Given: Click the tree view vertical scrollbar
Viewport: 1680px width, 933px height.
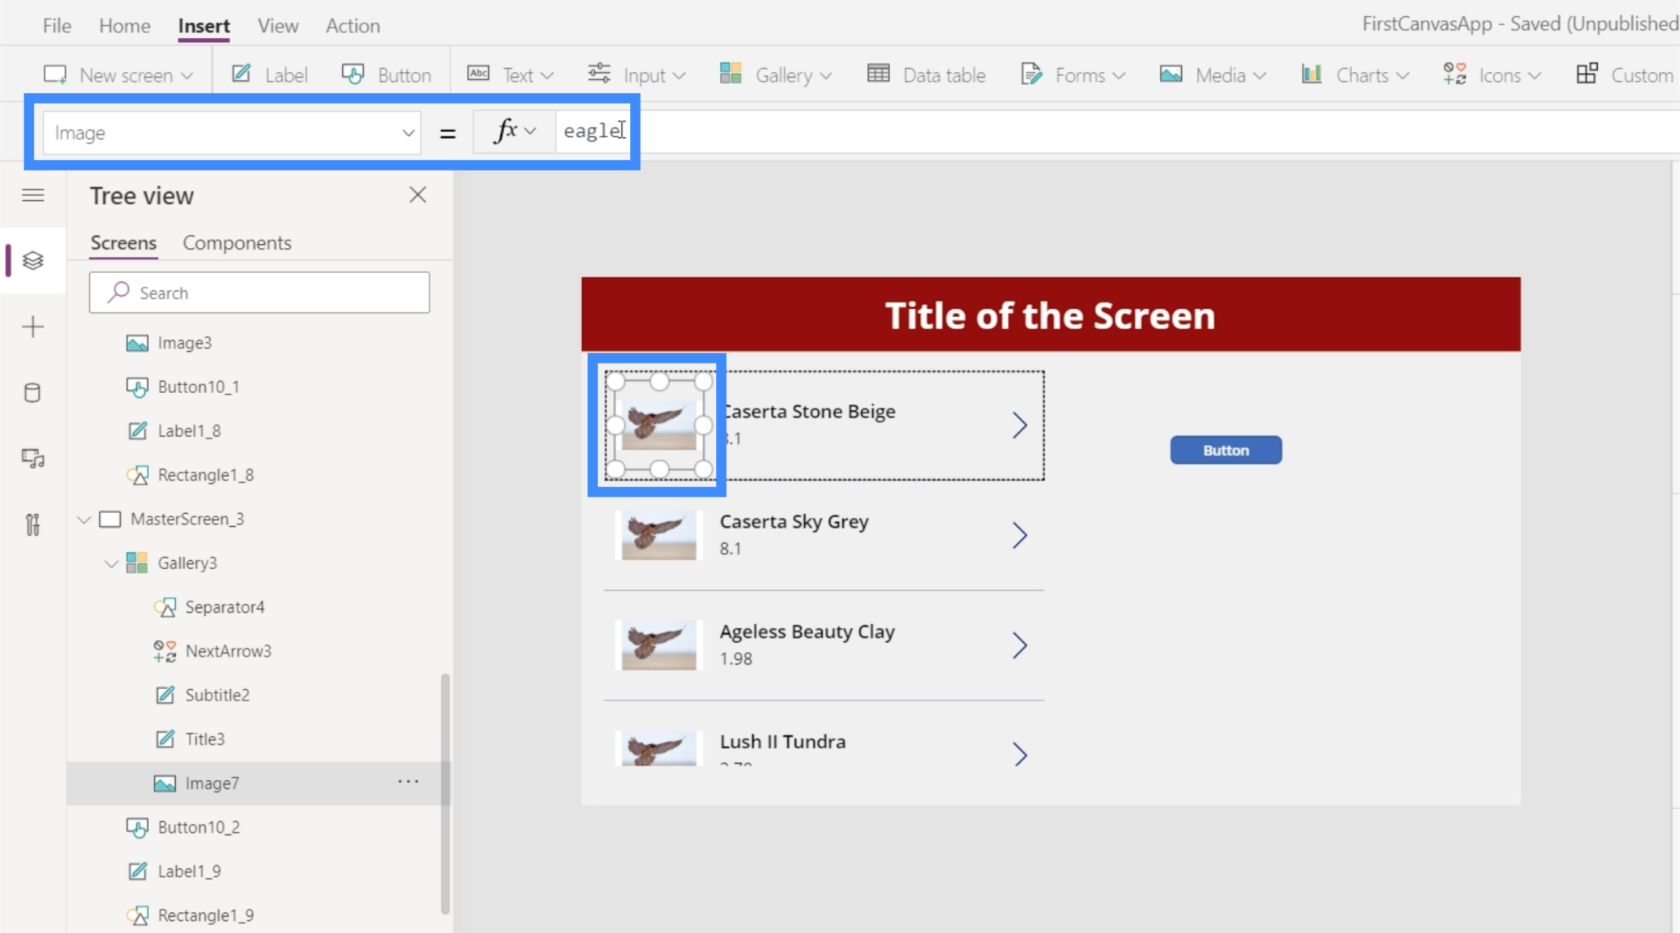Looking at the screenshot, I should (x=445, y=793).
